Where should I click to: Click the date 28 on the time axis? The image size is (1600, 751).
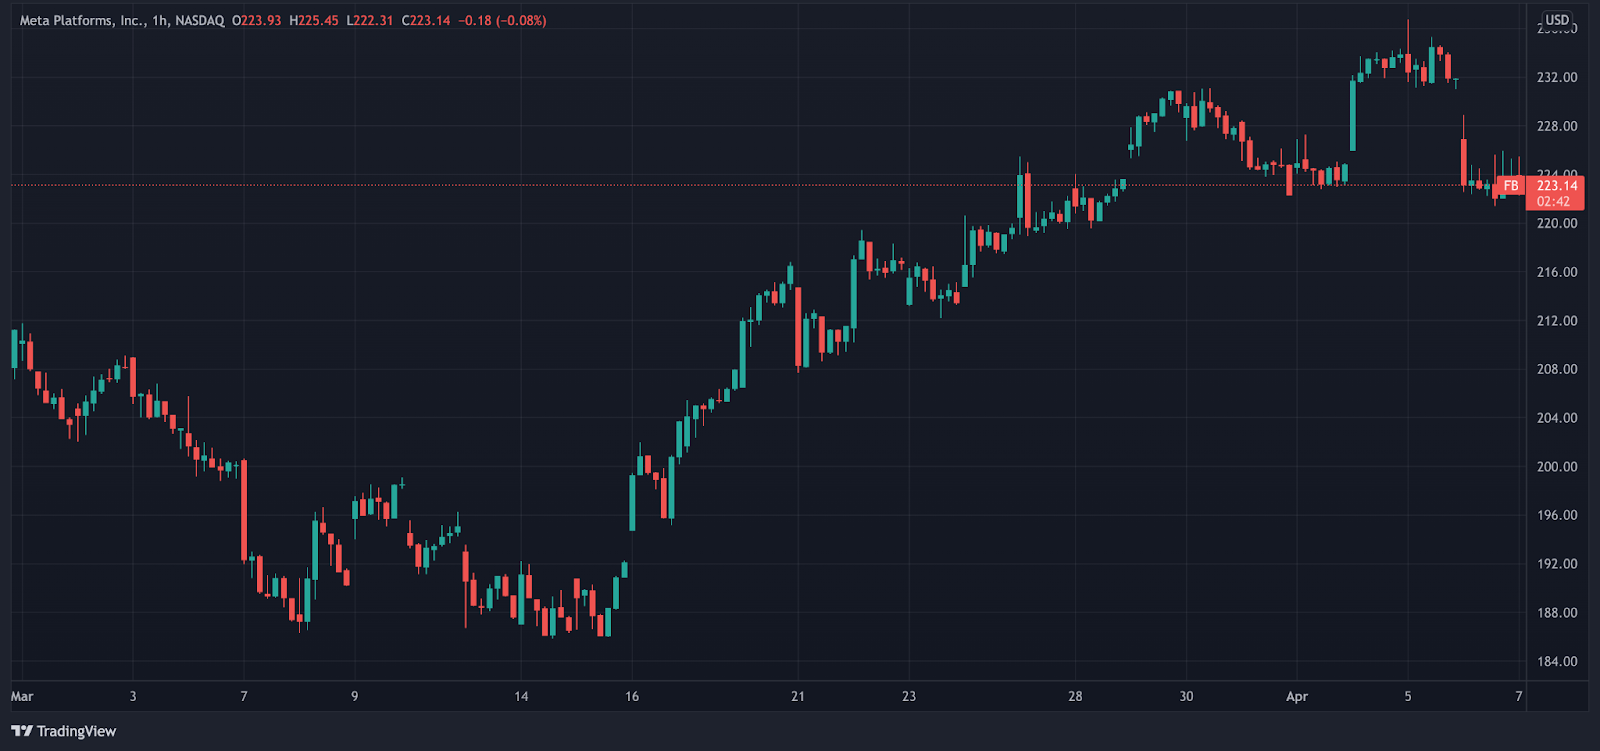pyautogui.click(x=1075, y=697)
